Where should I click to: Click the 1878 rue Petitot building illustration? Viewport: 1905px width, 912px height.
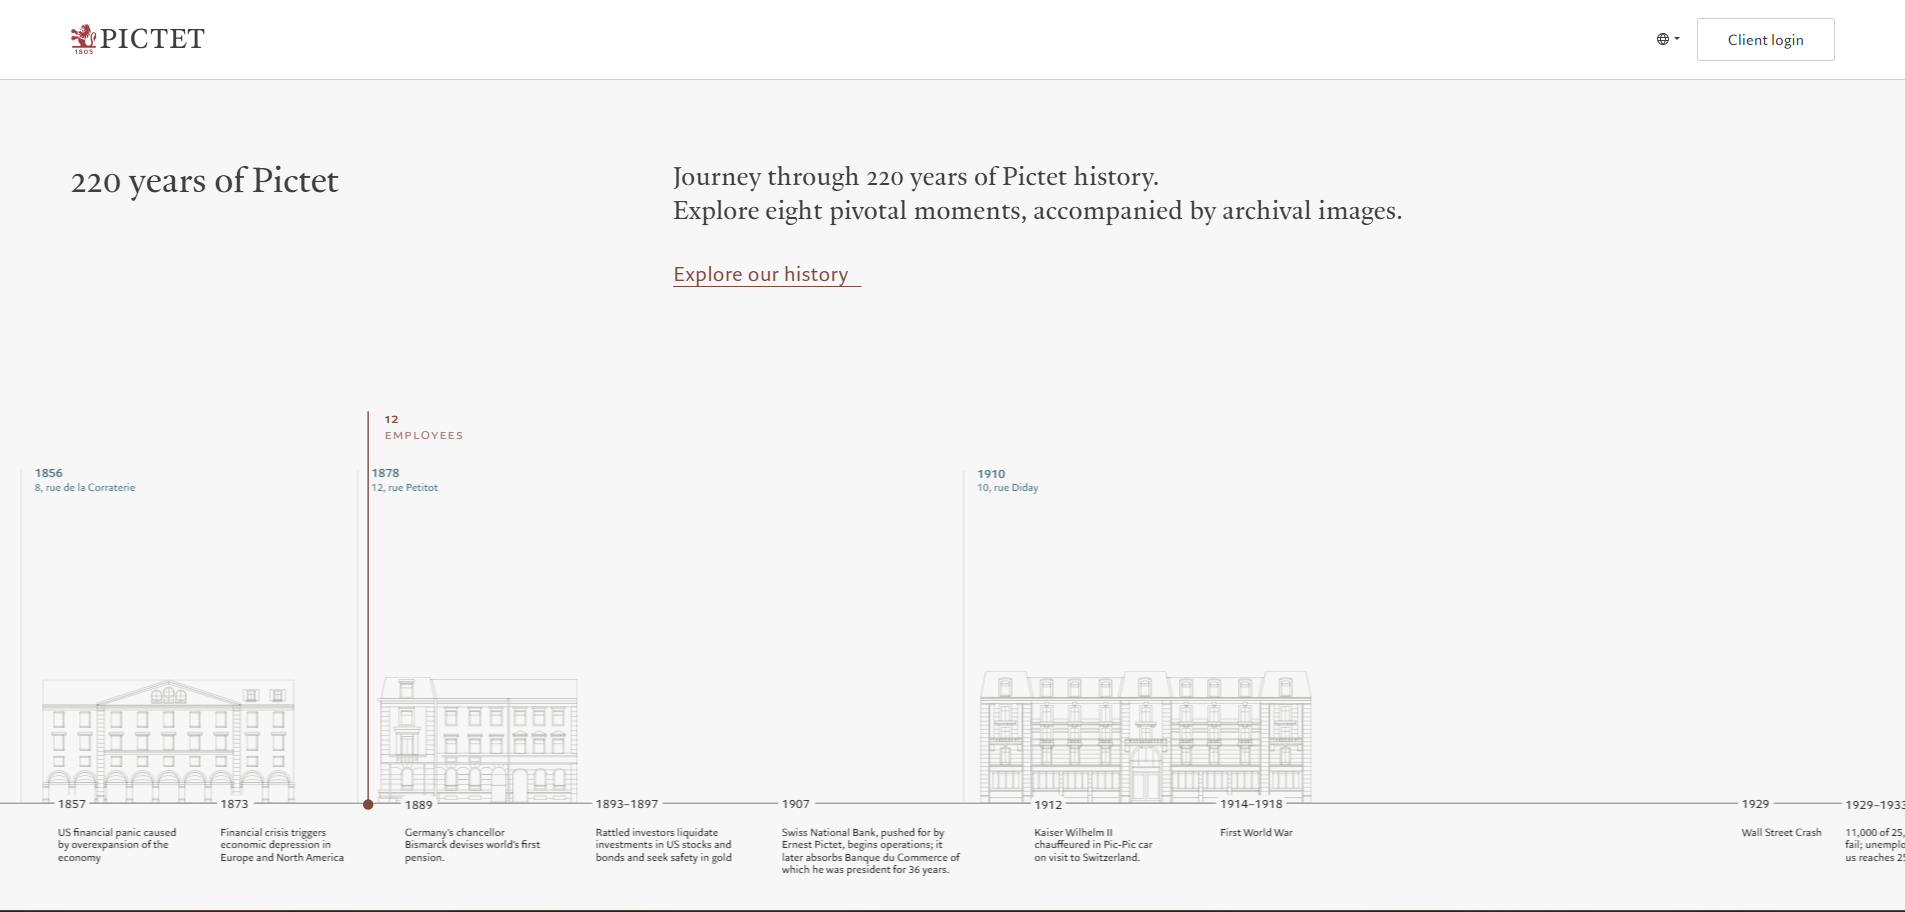[x=478, y=740]
